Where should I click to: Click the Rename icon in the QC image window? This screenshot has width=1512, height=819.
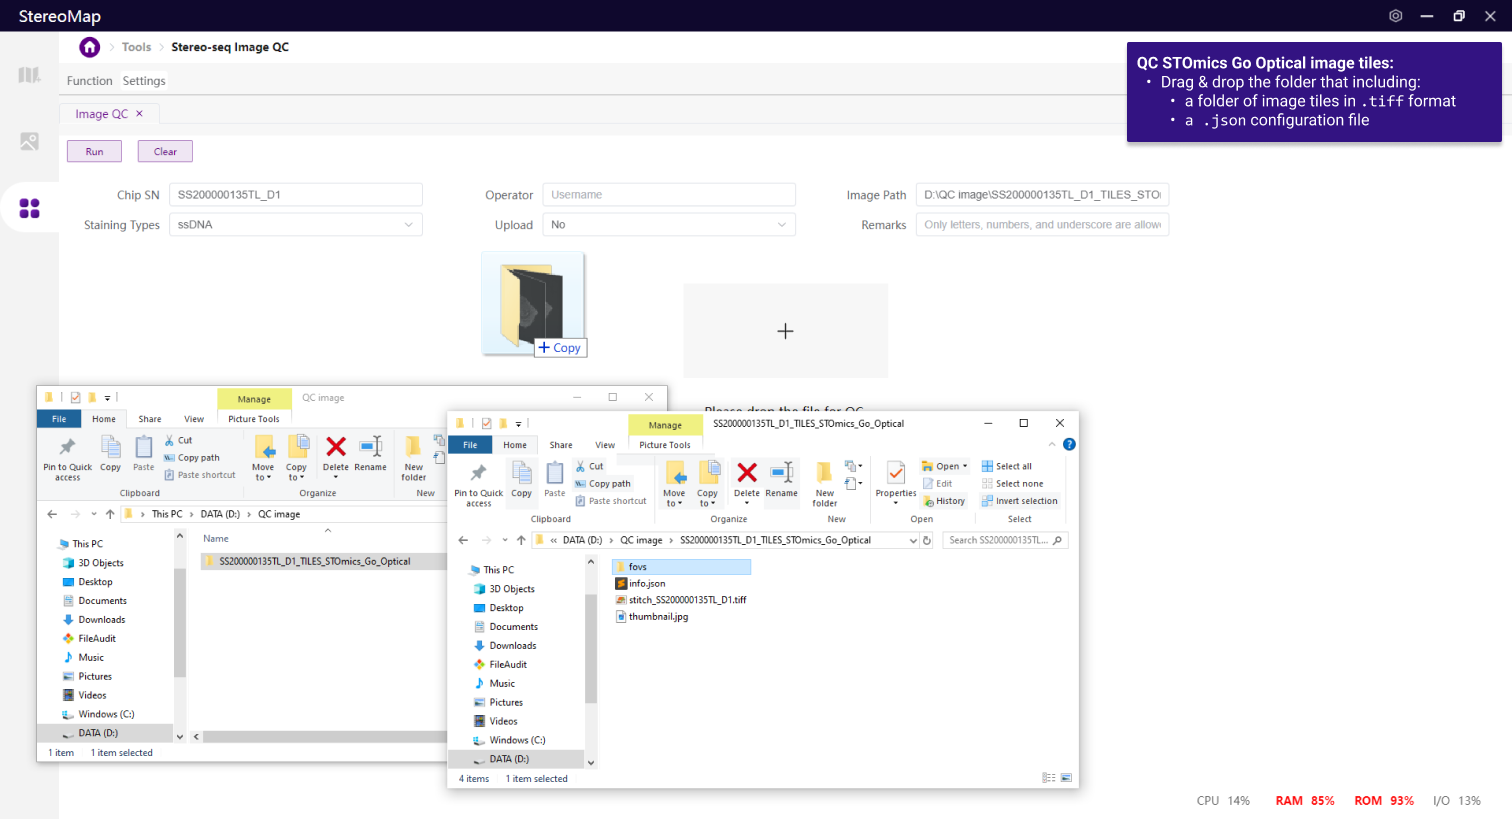tap(370, 447)
